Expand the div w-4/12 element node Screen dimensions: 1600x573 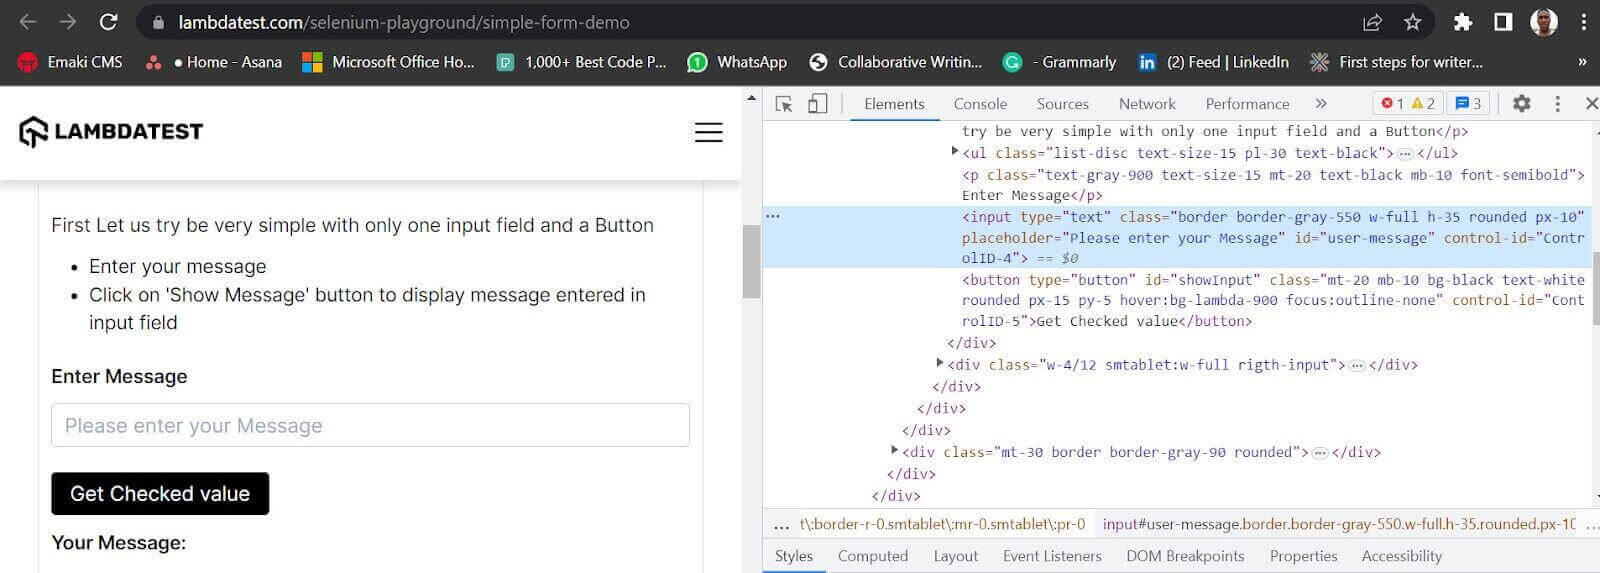940,364
